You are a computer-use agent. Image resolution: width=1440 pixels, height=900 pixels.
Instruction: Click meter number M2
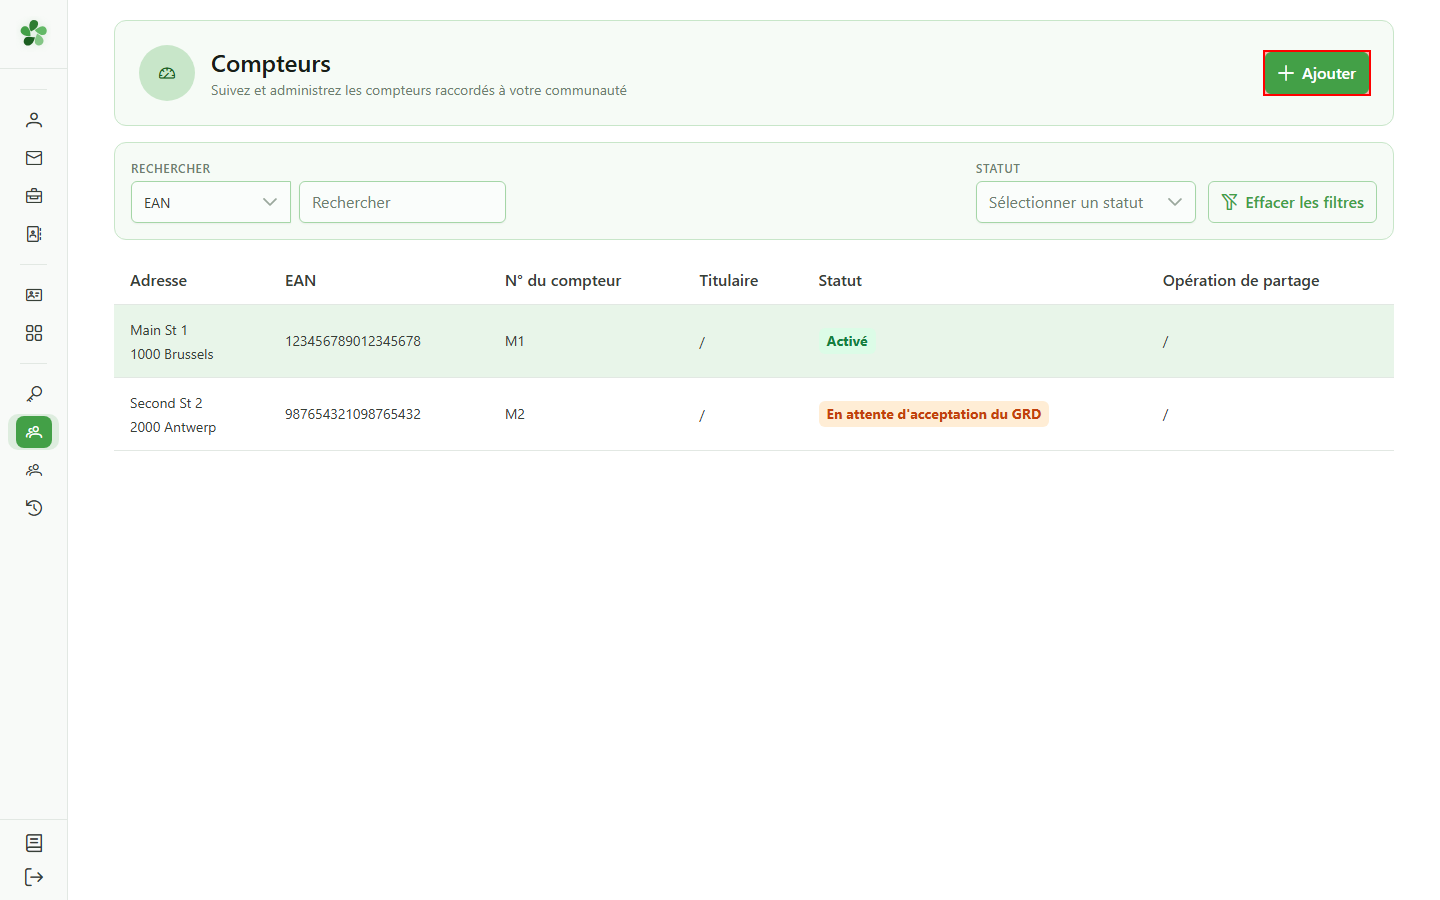click(x=515, y=414)
